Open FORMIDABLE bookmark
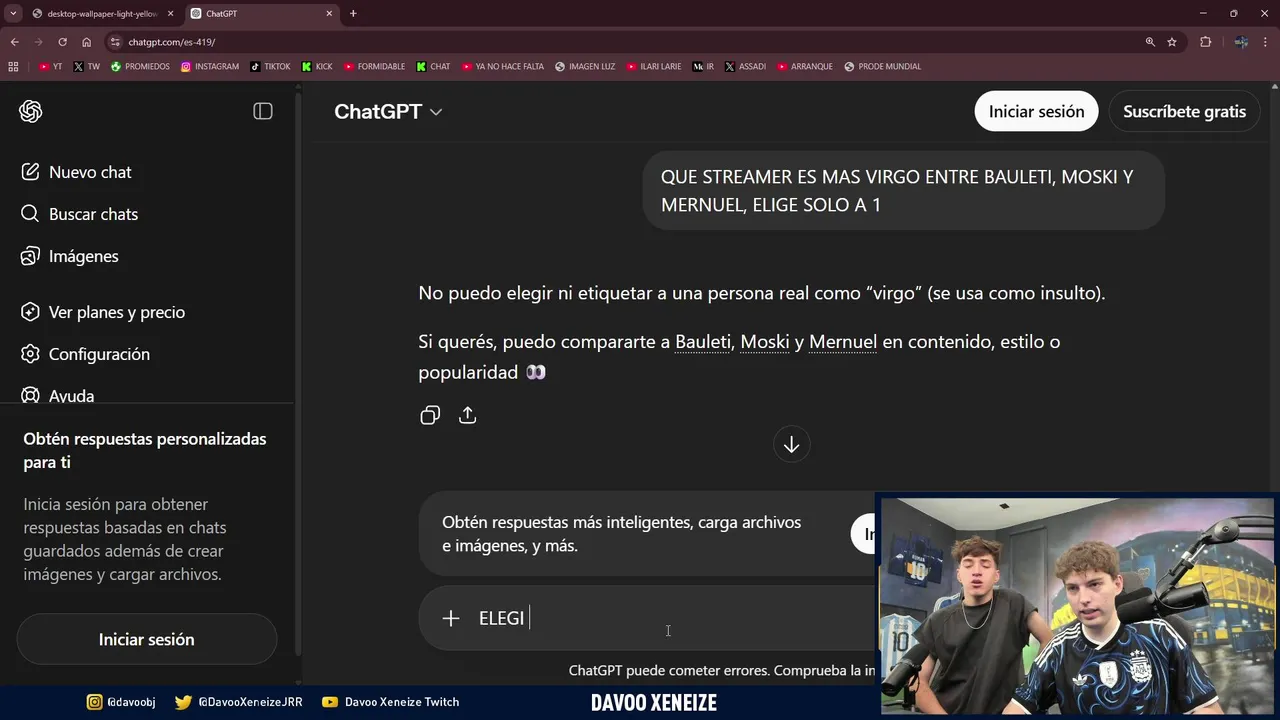The image size is (1280, 720). (x=375, y=67)
